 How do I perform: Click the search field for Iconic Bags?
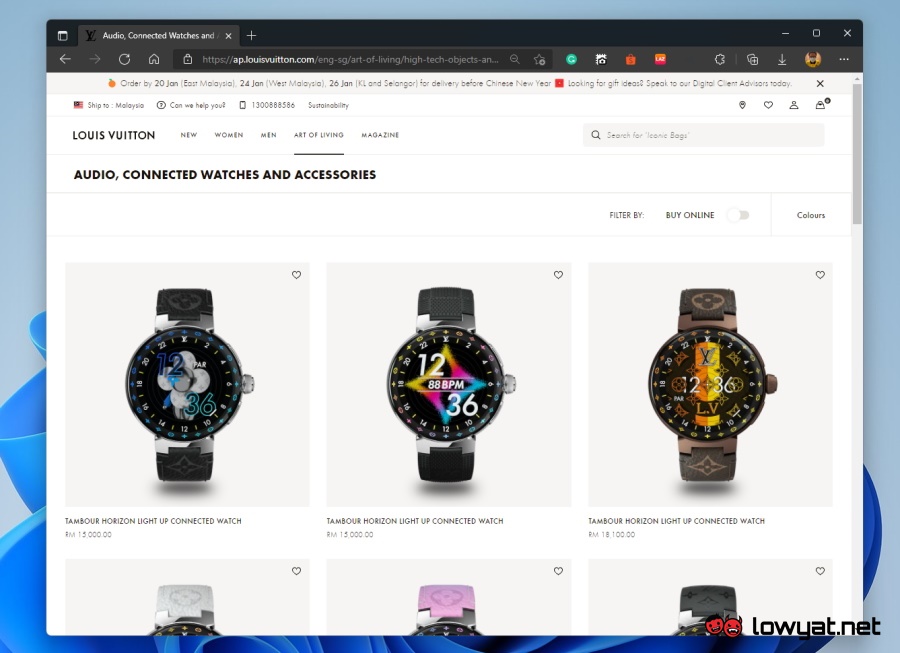click(x=704, y=135)
